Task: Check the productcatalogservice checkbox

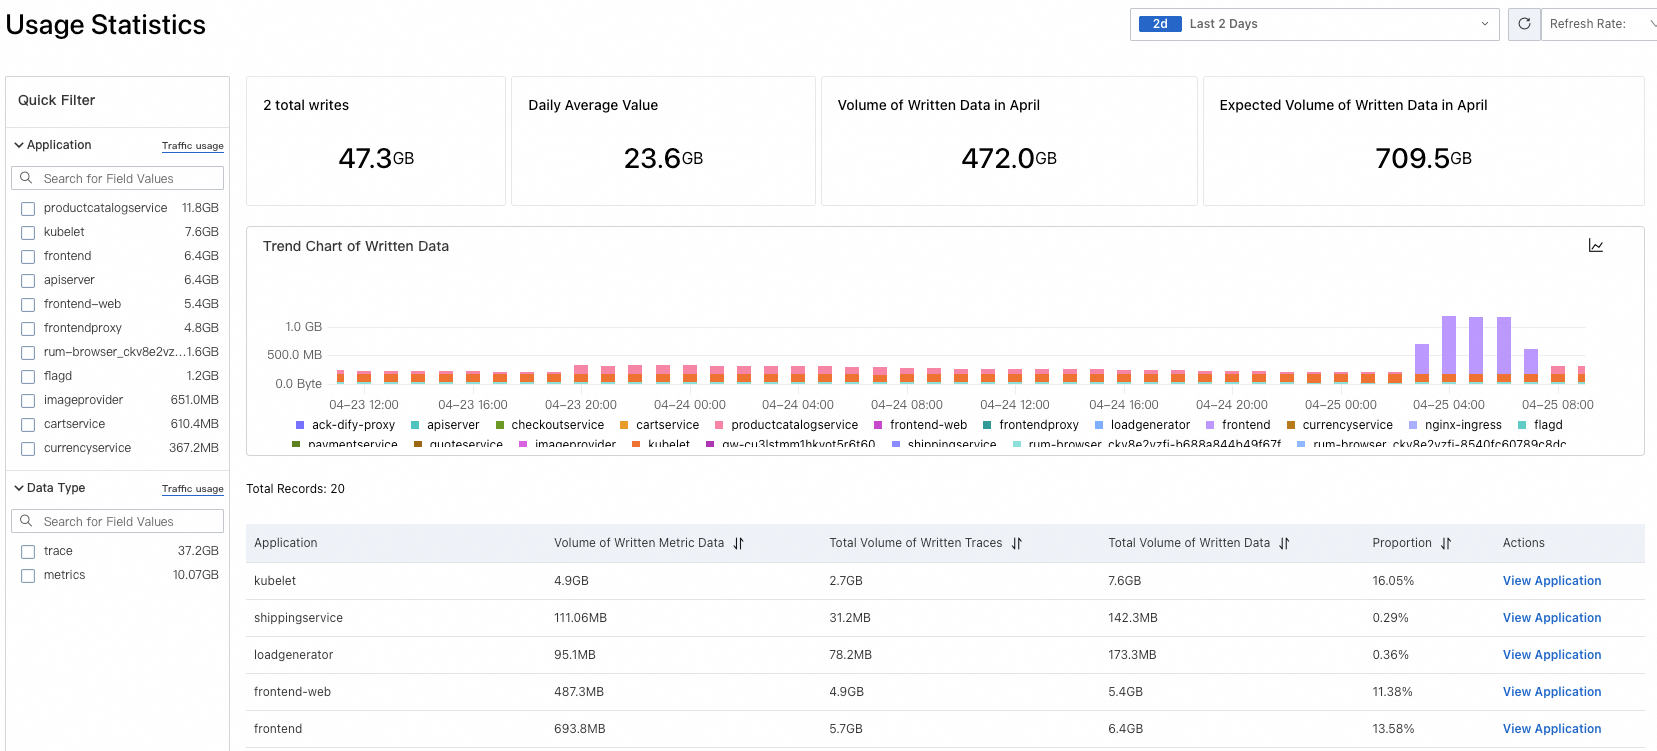Action: point(28,209)
